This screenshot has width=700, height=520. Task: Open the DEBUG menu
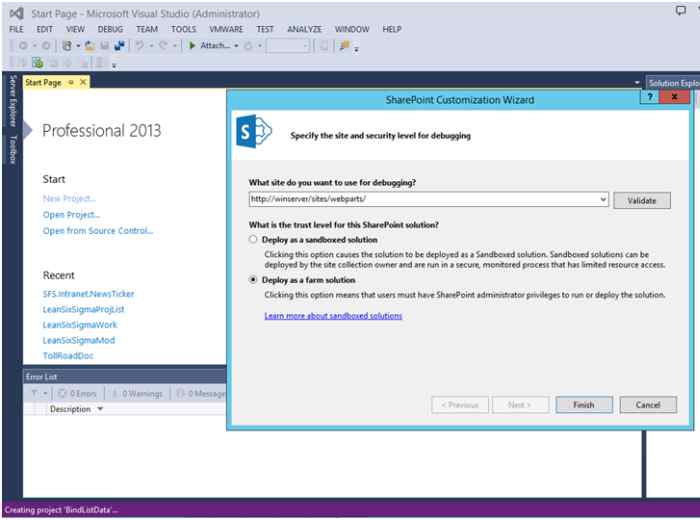[110, 29]
